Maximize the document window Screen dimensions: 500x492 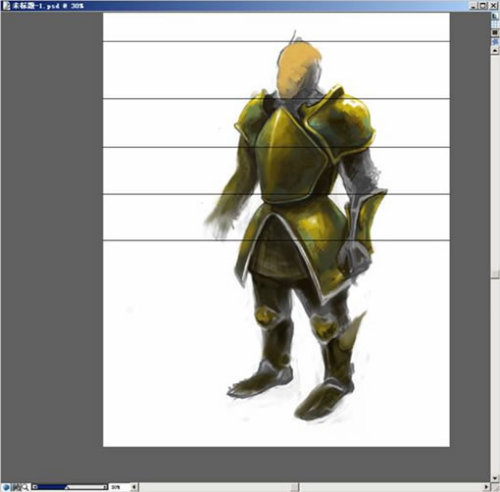click(x=483, y=6)
